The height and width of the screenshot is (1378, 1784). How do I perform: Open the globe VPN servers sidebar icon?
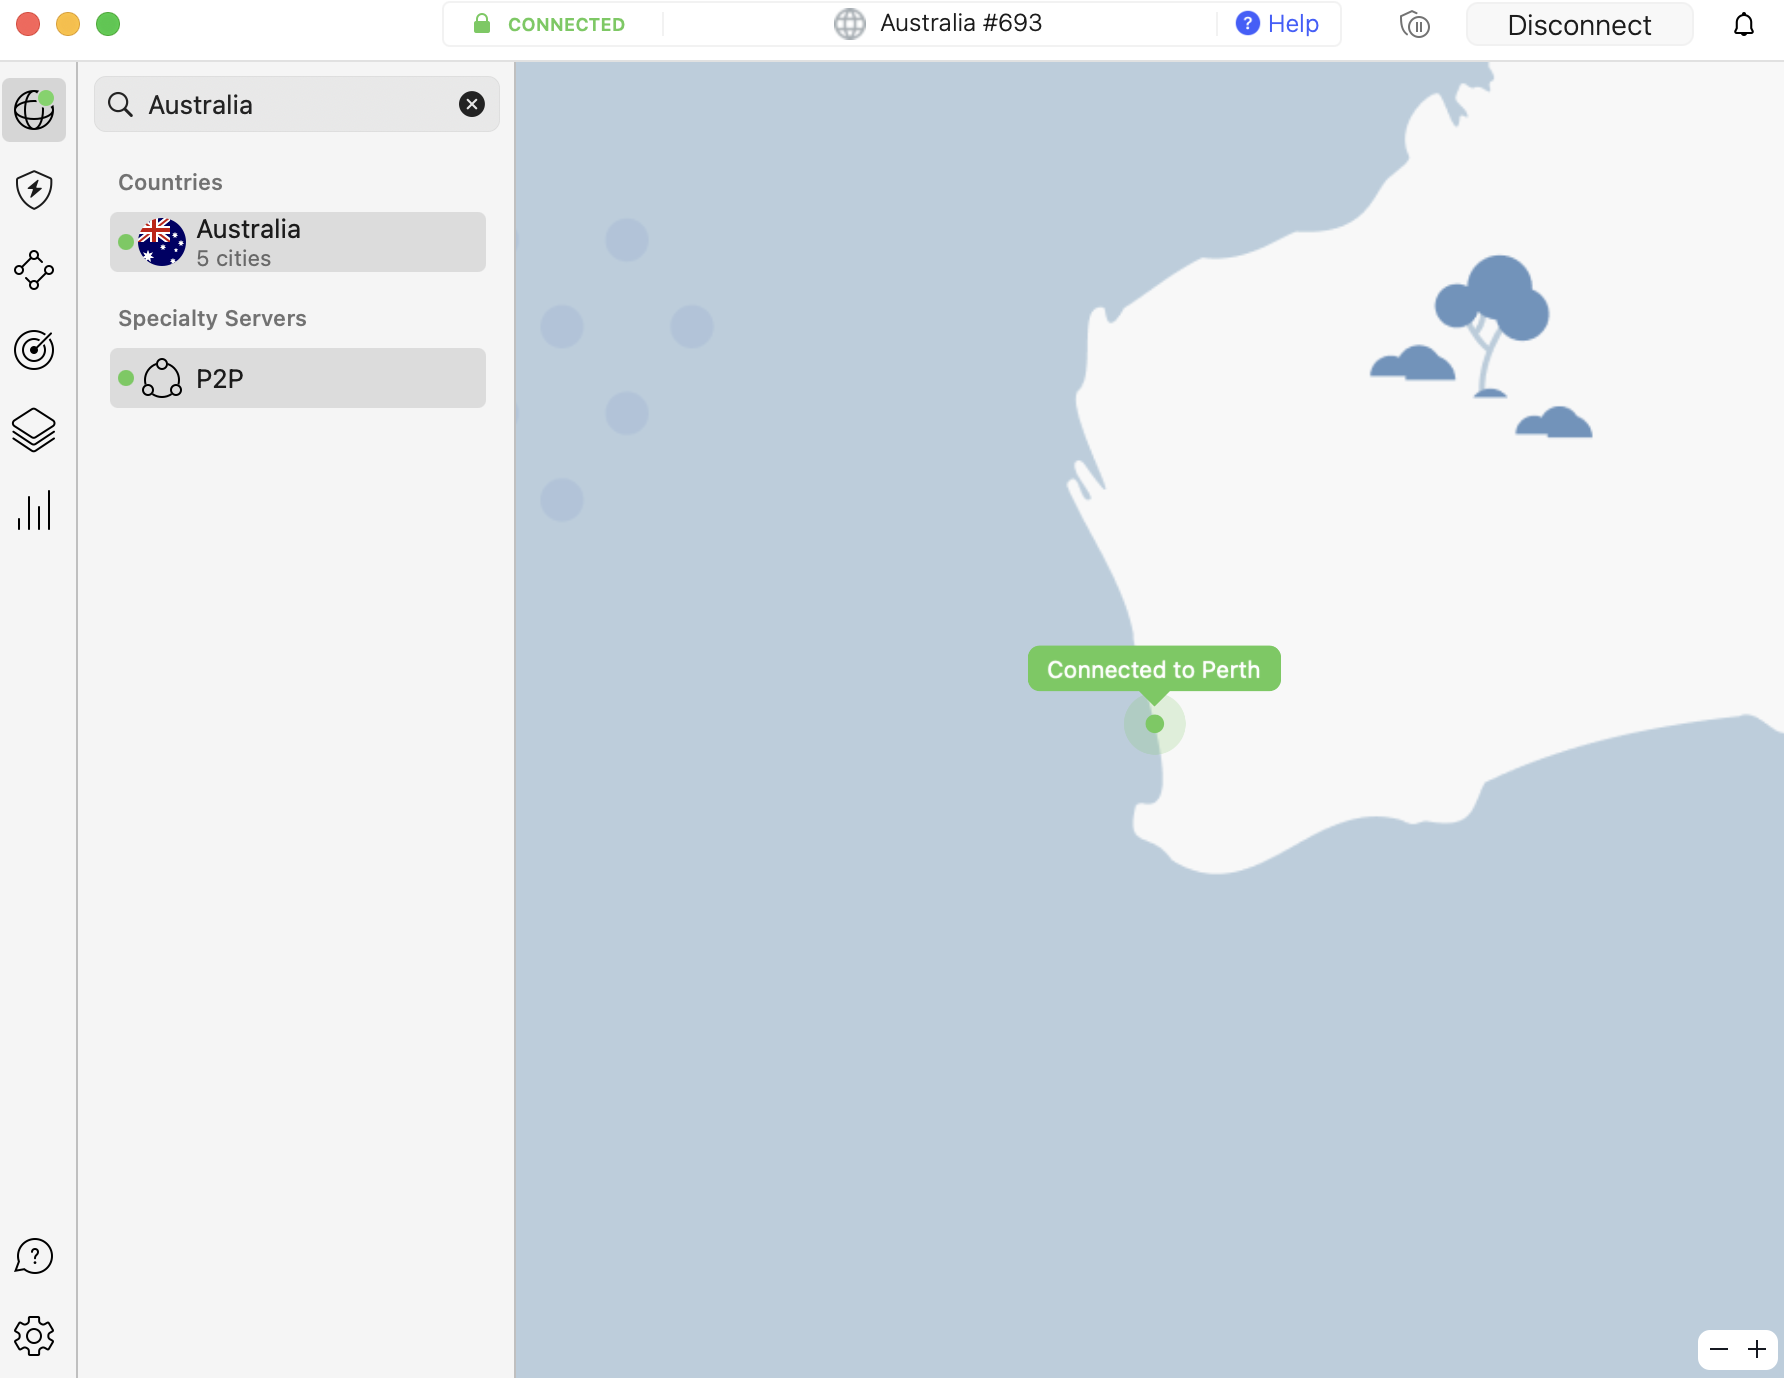pos(34,109)
